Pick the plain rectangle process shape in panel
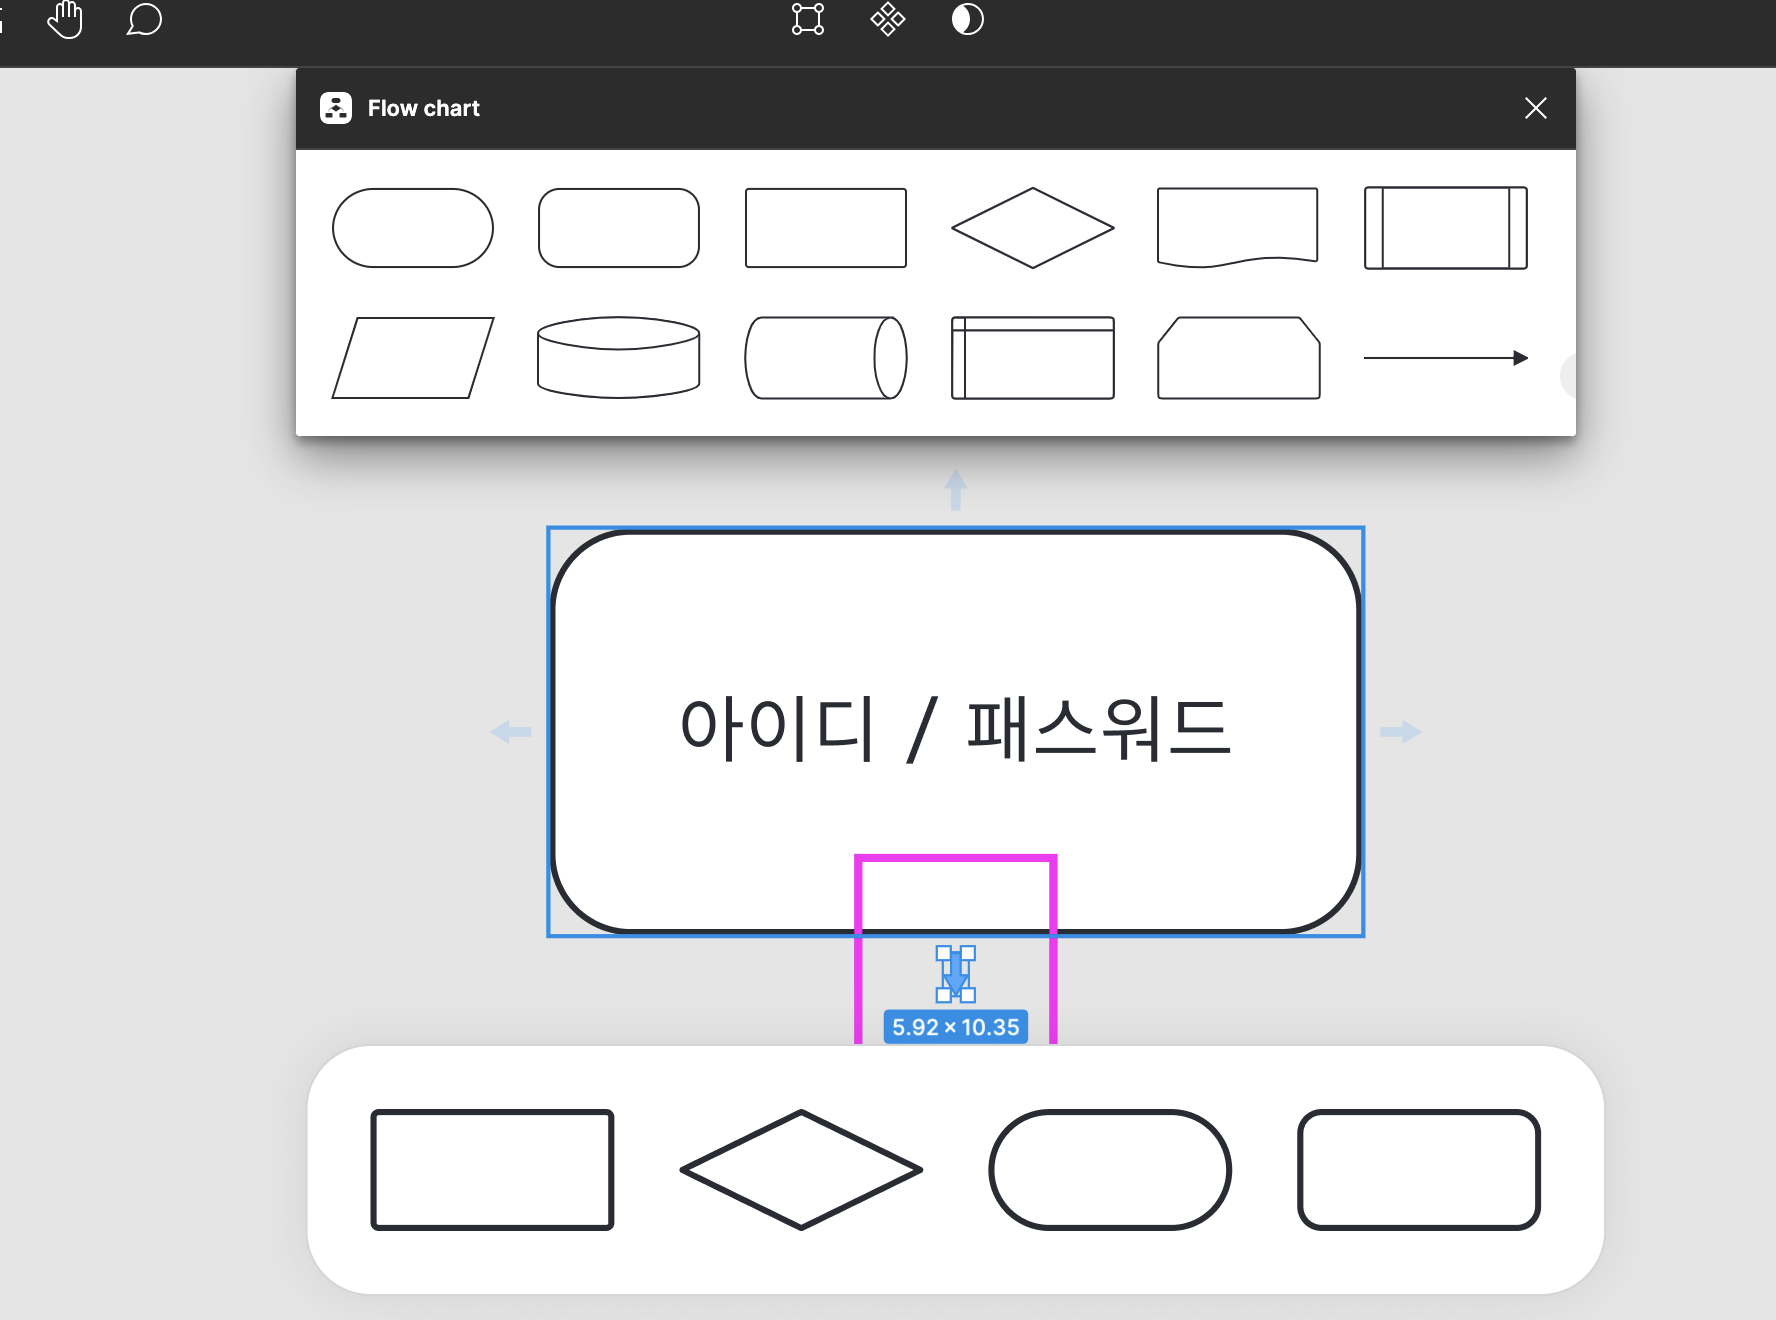The image size is (1776, 1320). [x=826, y=228]
